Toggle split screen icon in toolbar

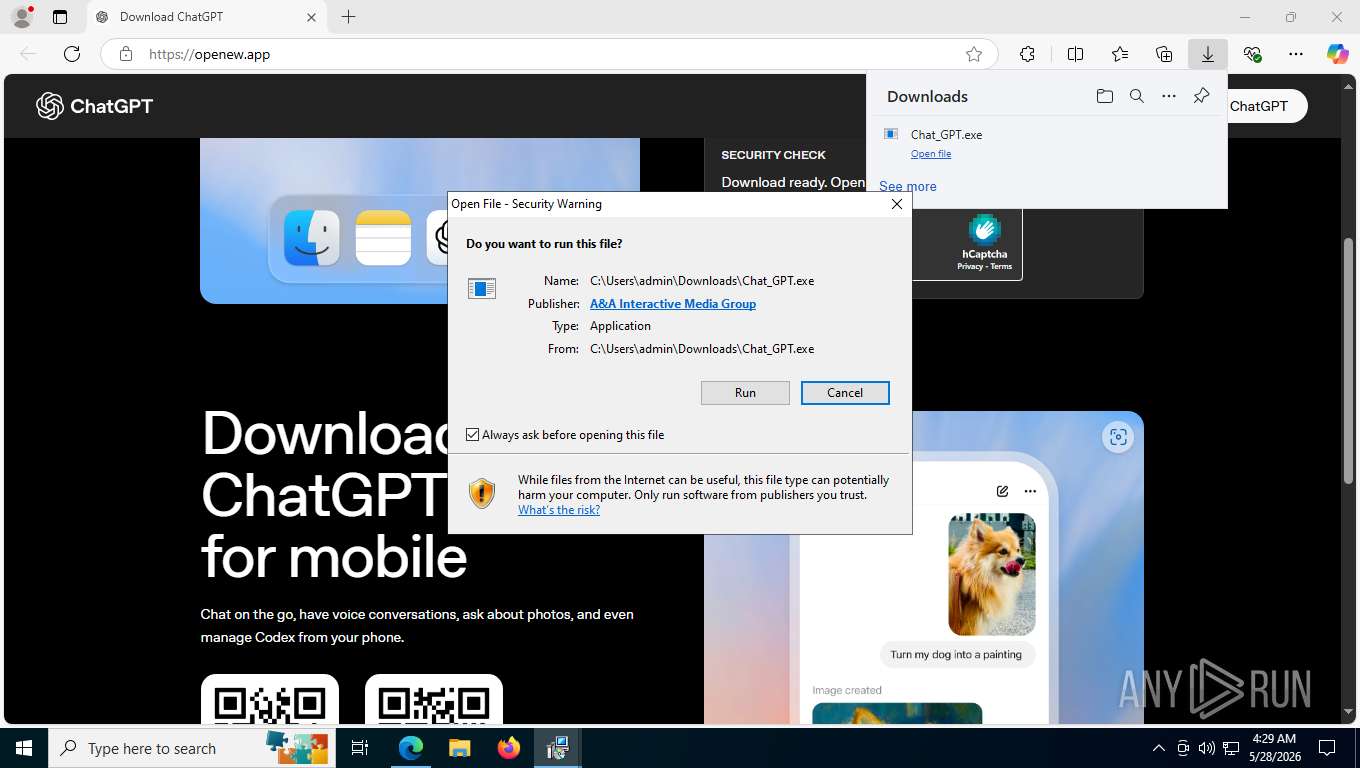(x=1075, y=54)
